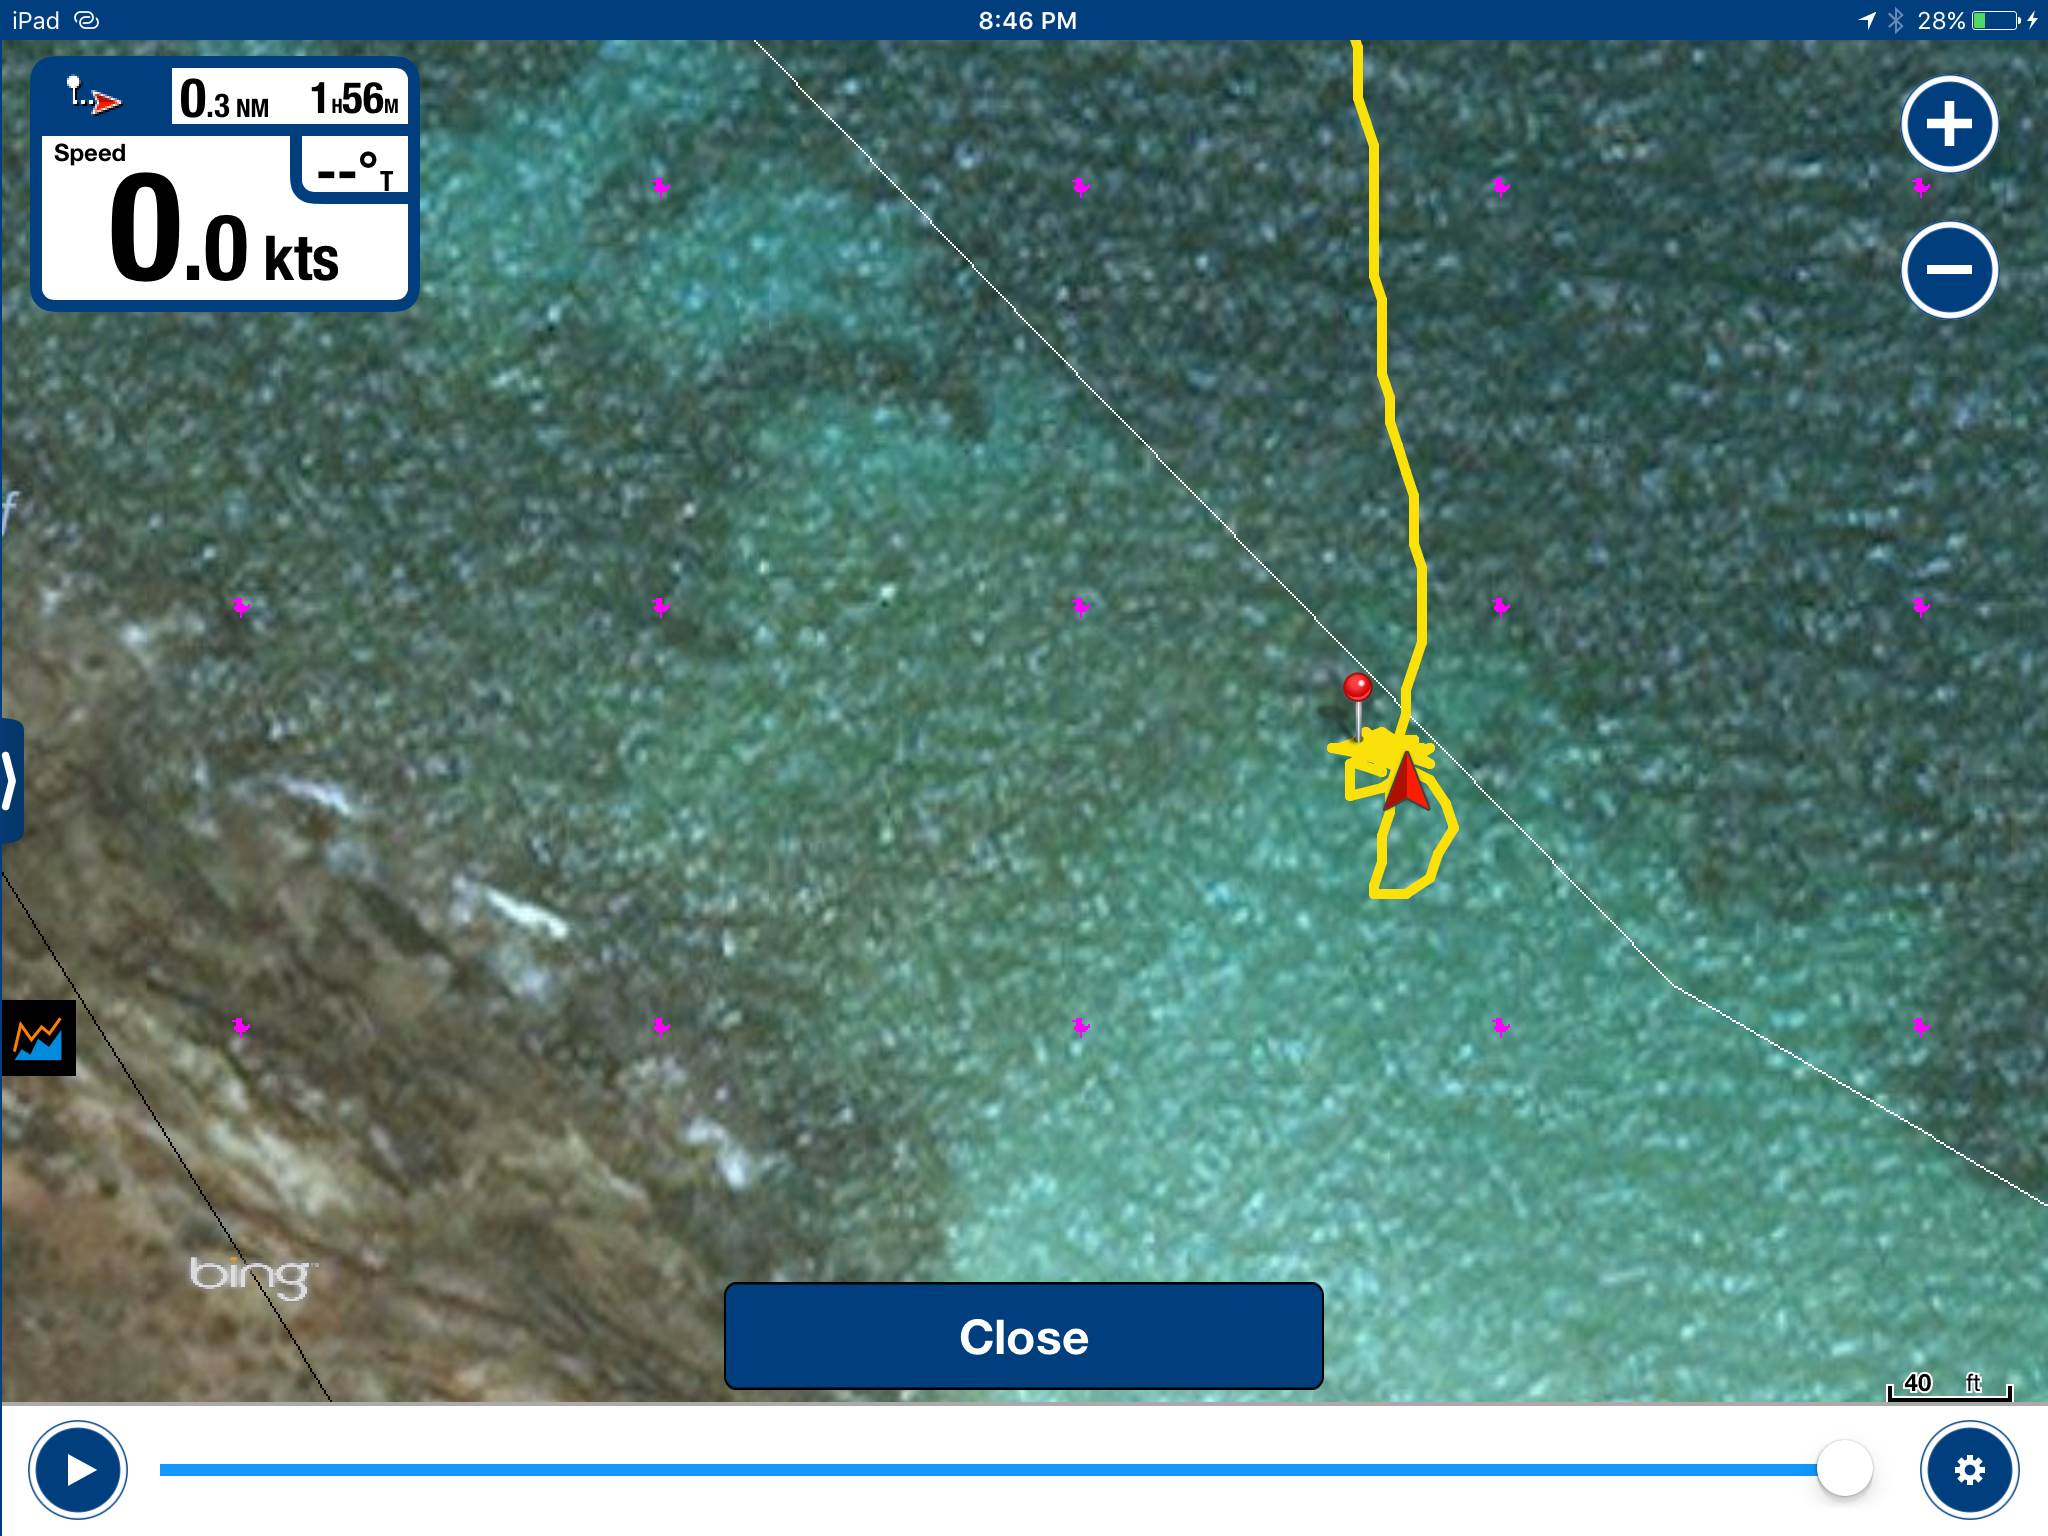Screen dimensions: 2048x1536
Task: Select the red boat position arrow
Action: (x=1406, y=783)
